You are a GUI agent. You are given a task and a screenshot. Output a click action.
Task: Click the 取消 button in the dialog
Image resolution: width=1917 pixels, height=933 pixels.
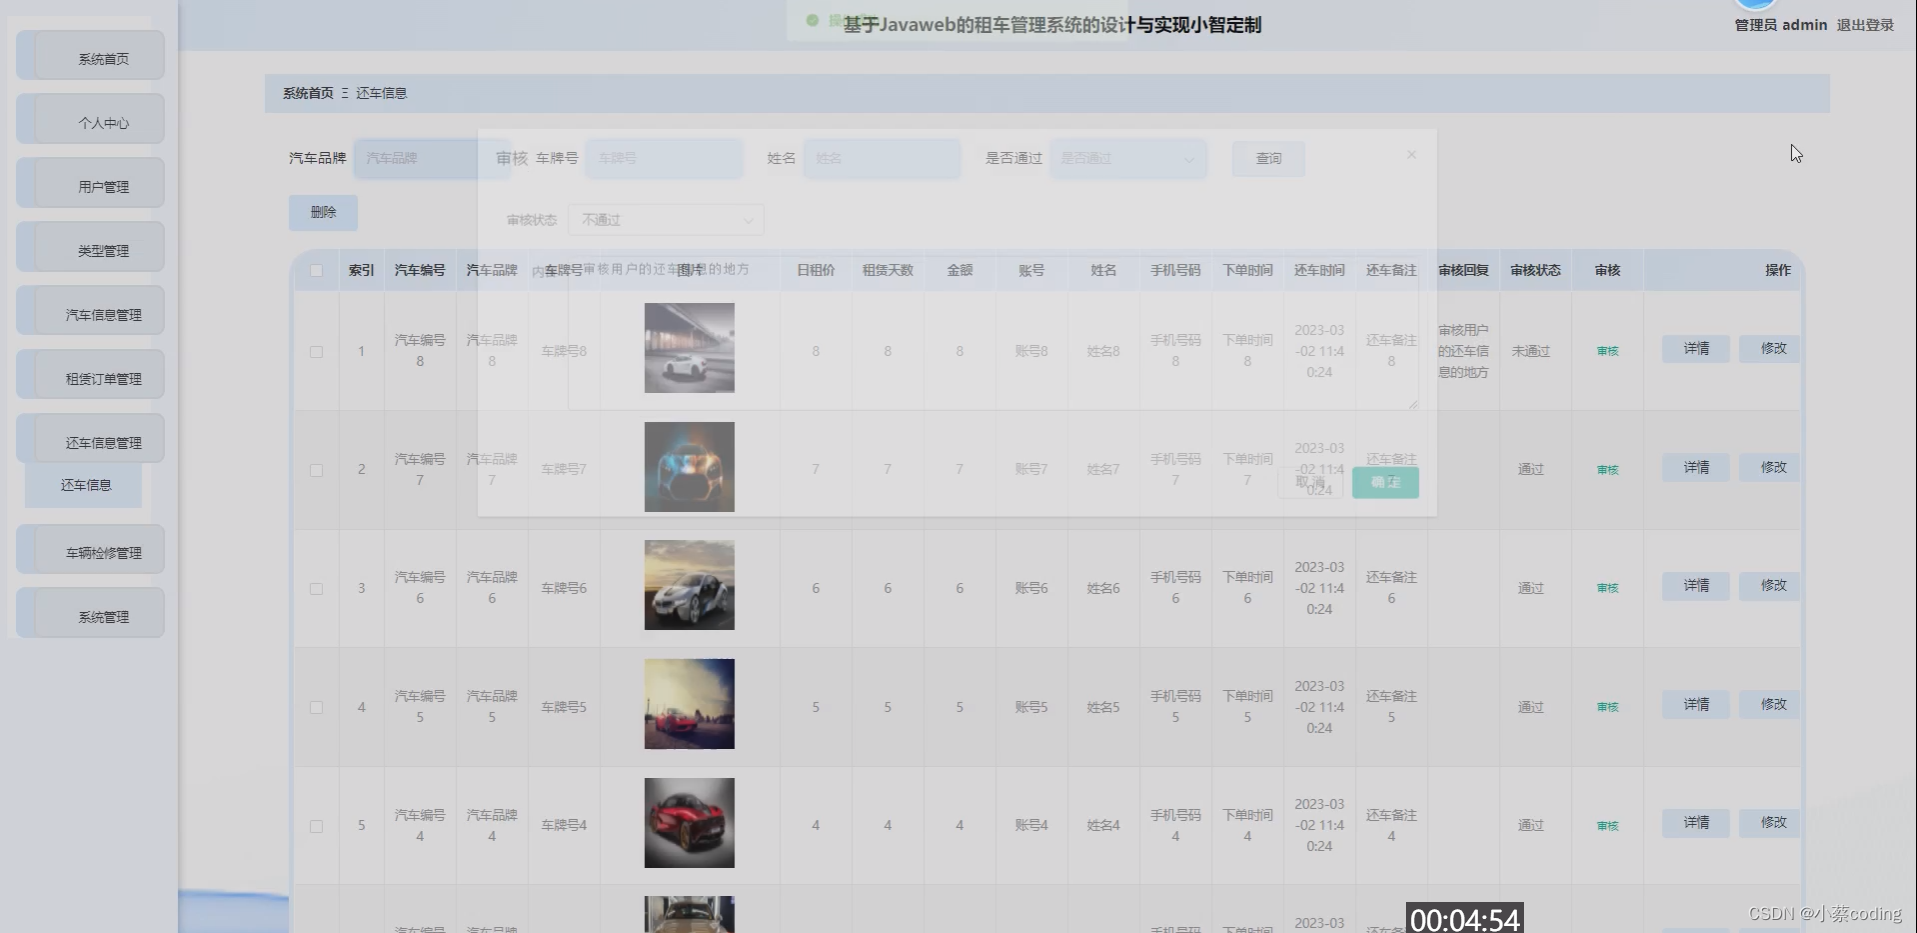pos(1310,482)
